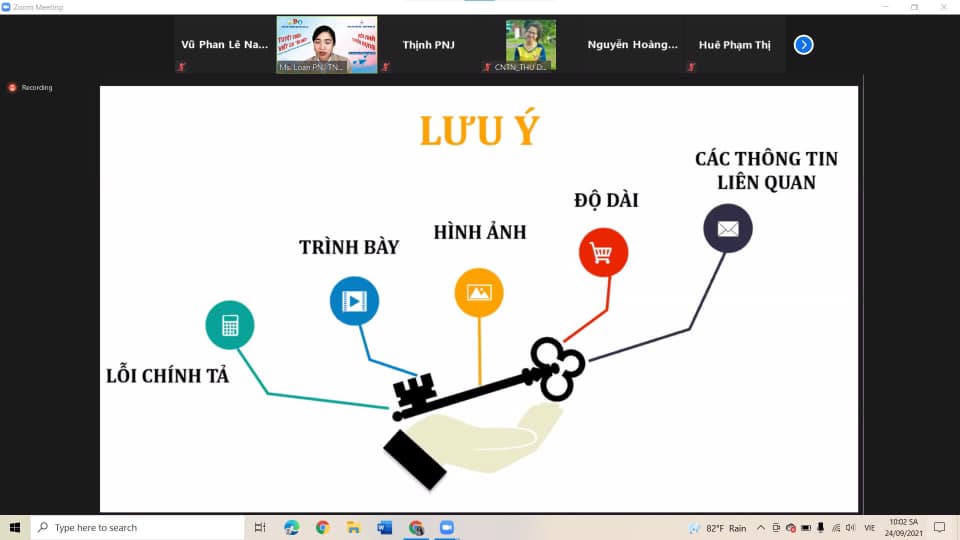Open the notification center
960x540 pixels.
click(x=939, y=527)
